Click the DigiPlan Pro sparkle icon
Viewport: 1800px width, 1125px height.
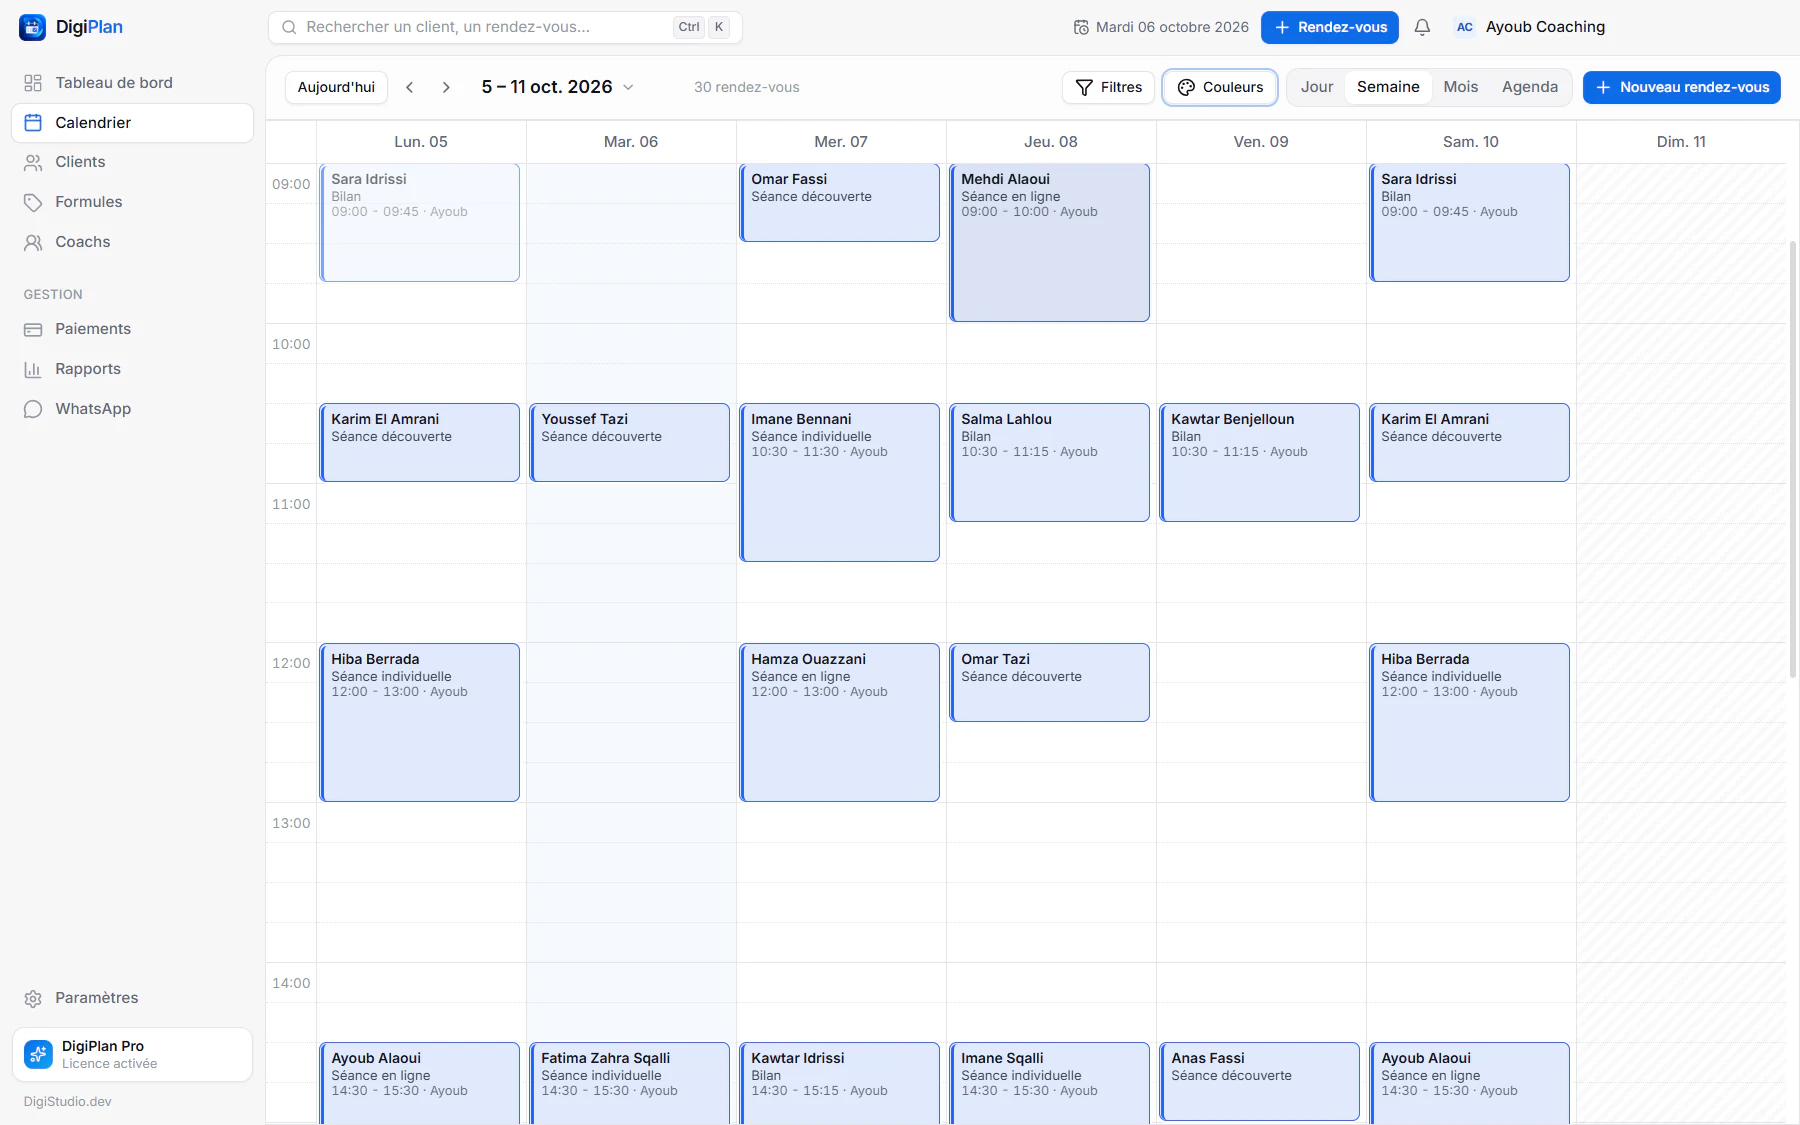(38, 1054)
